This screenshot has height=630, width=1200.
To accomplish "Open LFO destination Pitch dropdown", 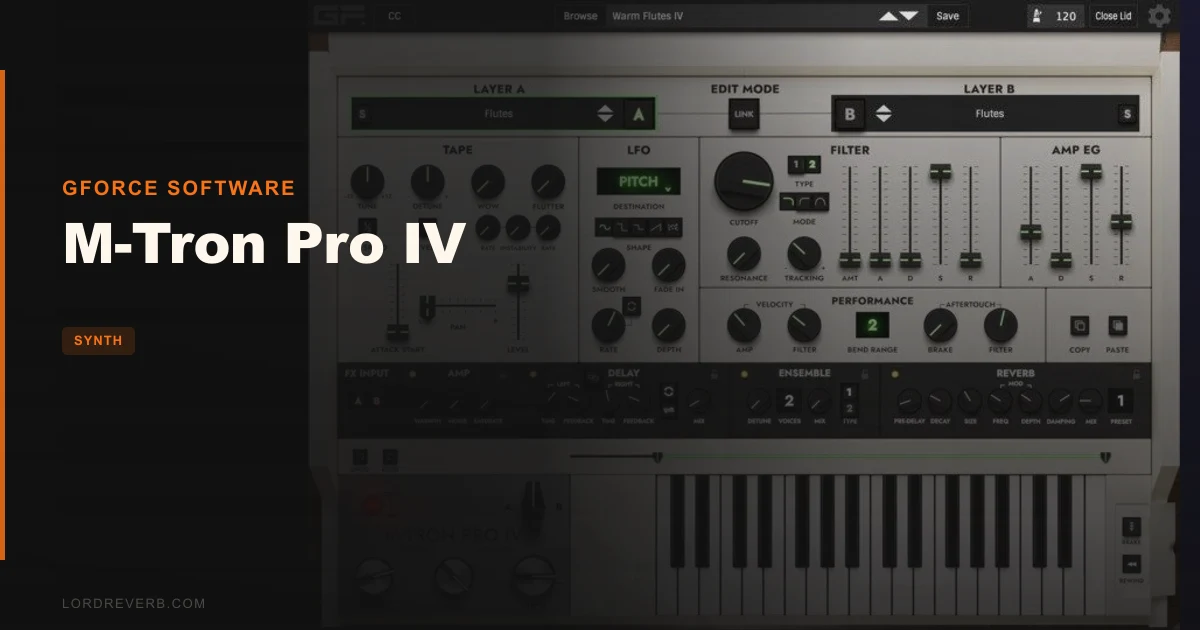I will pyautogui.click(x=638, y=182).
